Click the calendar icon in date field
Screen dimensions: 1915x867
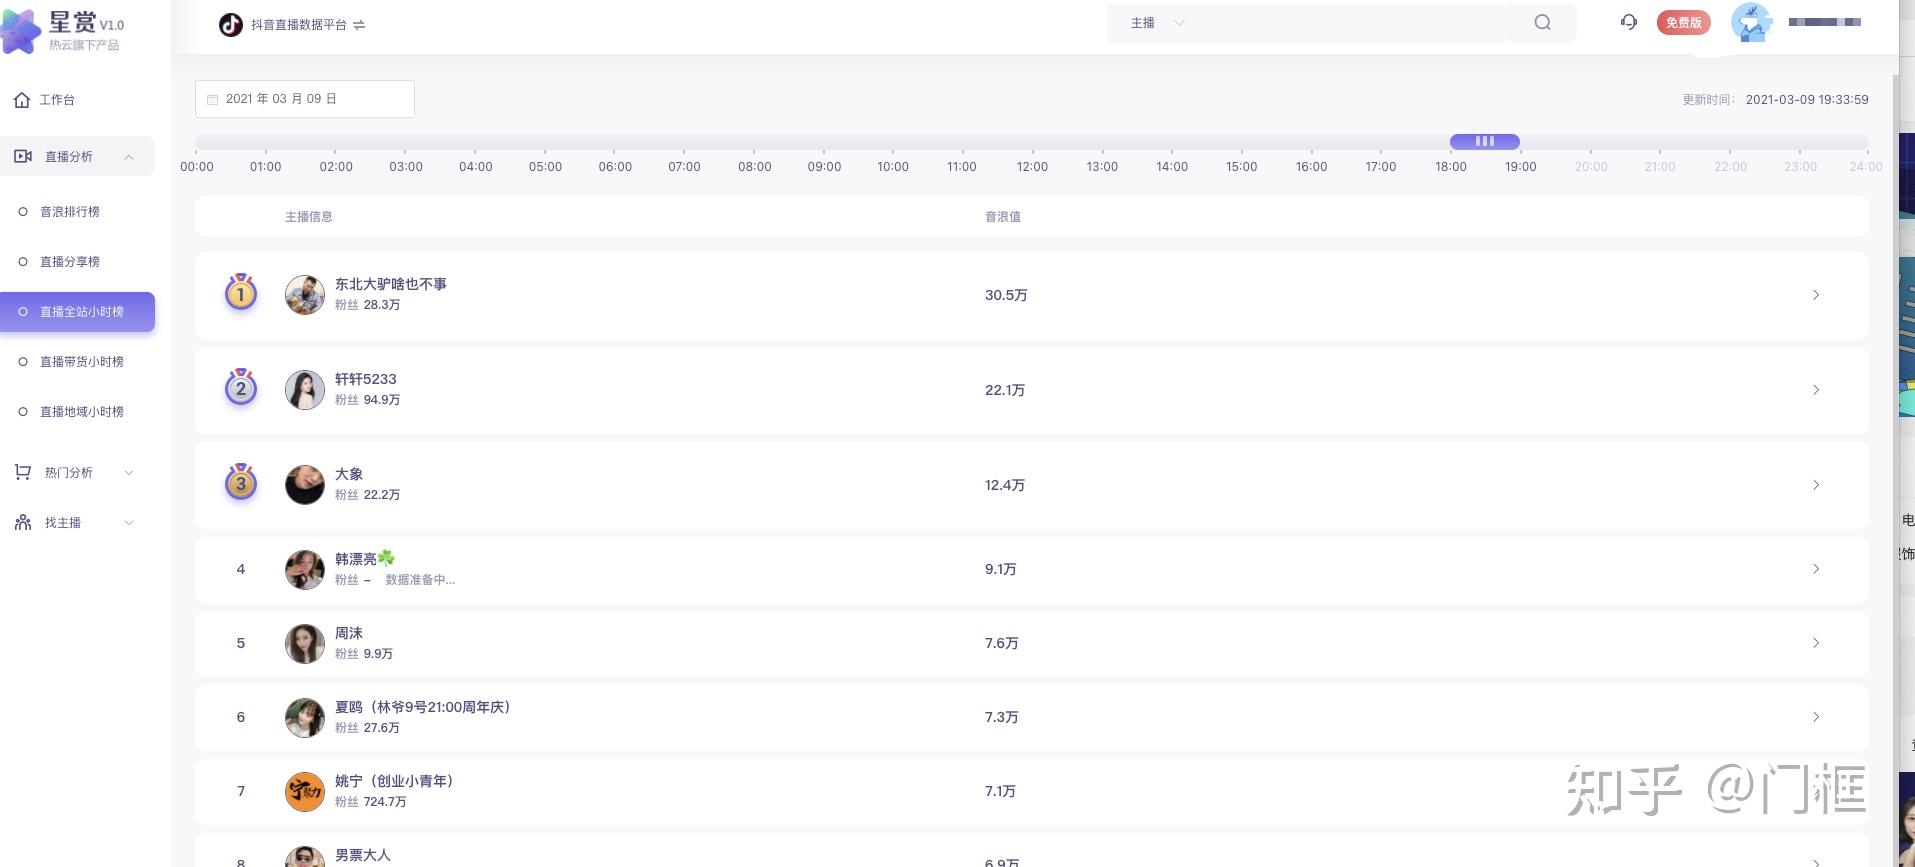[x=212, y=99]
